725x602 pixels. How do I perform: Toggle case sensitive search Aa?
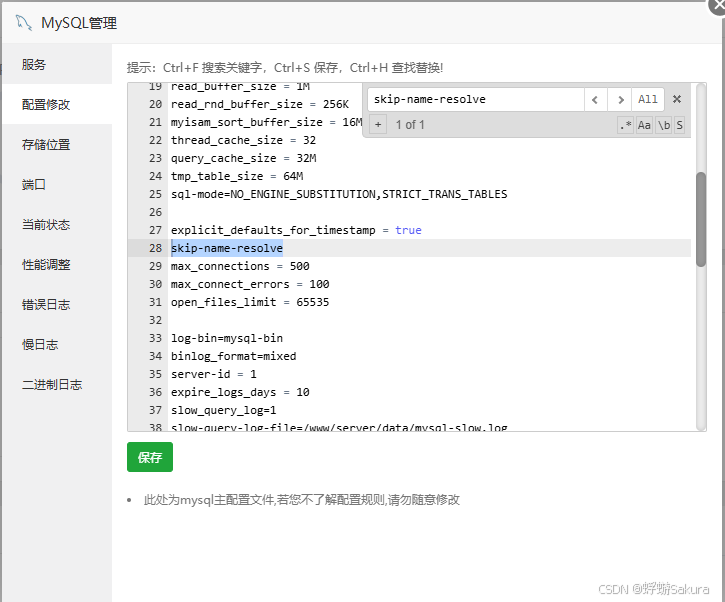(644, 125)
